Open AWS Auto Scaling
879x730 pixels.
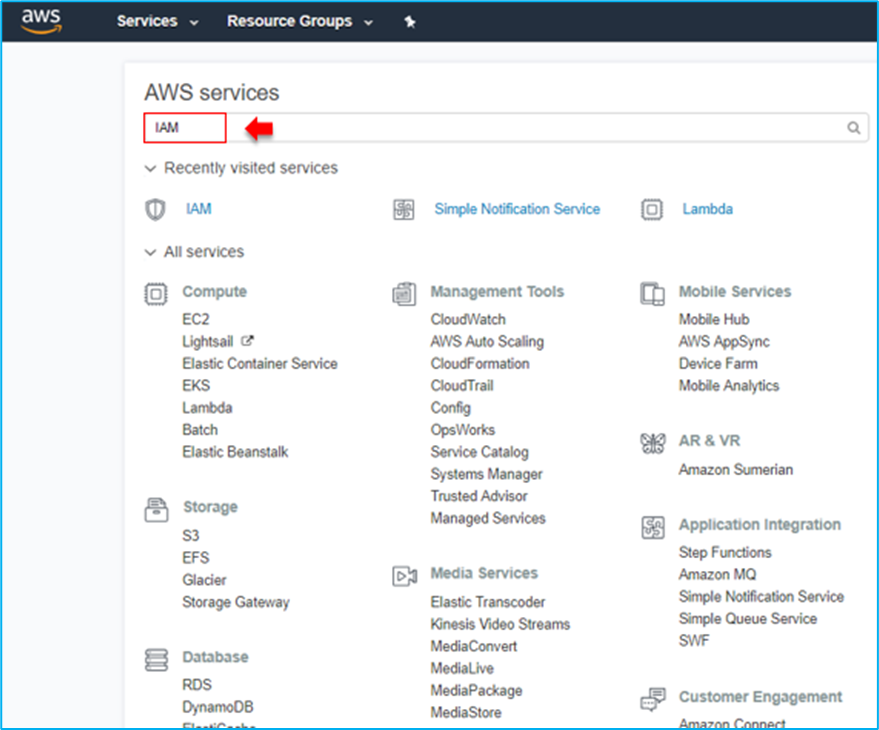point(487,341)
